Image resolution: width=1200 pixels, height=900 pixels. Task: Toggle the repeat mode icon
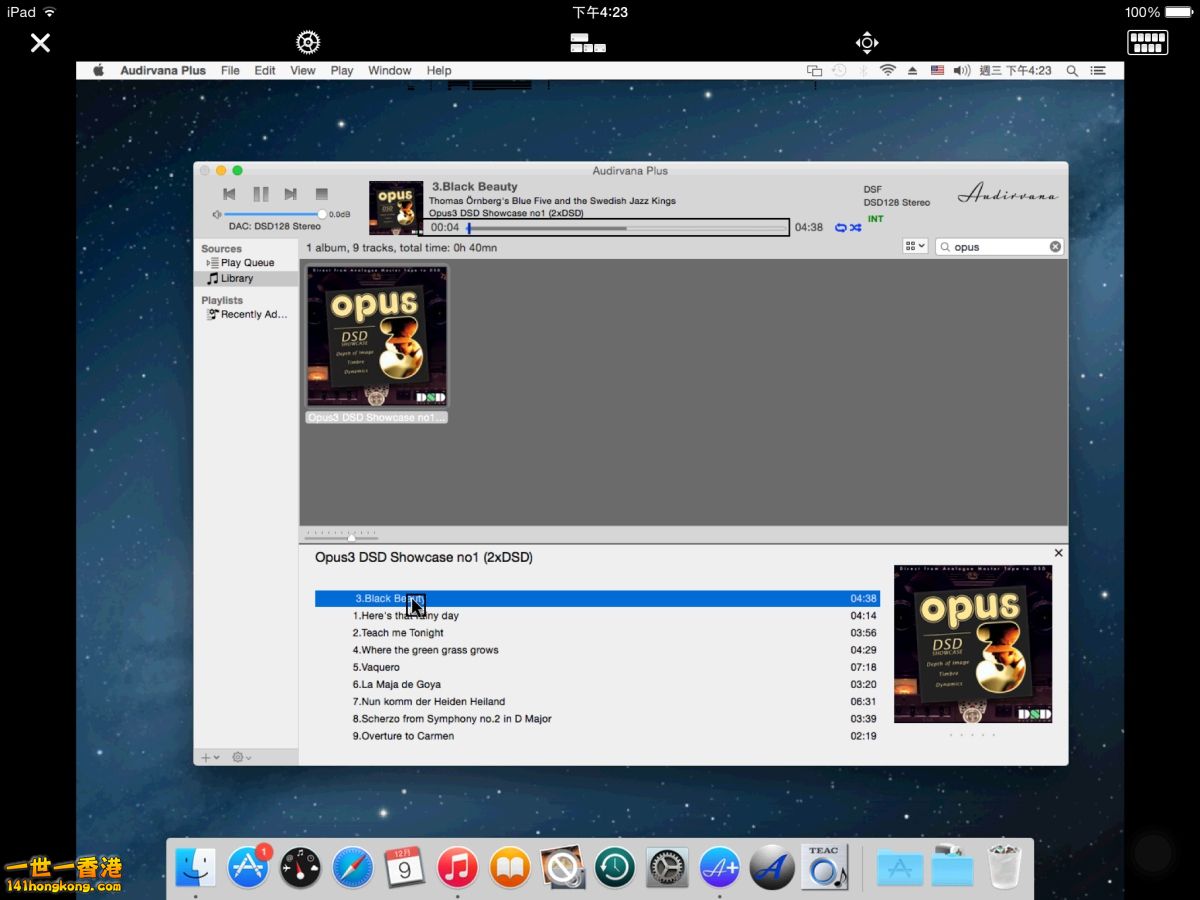(841, 228)
